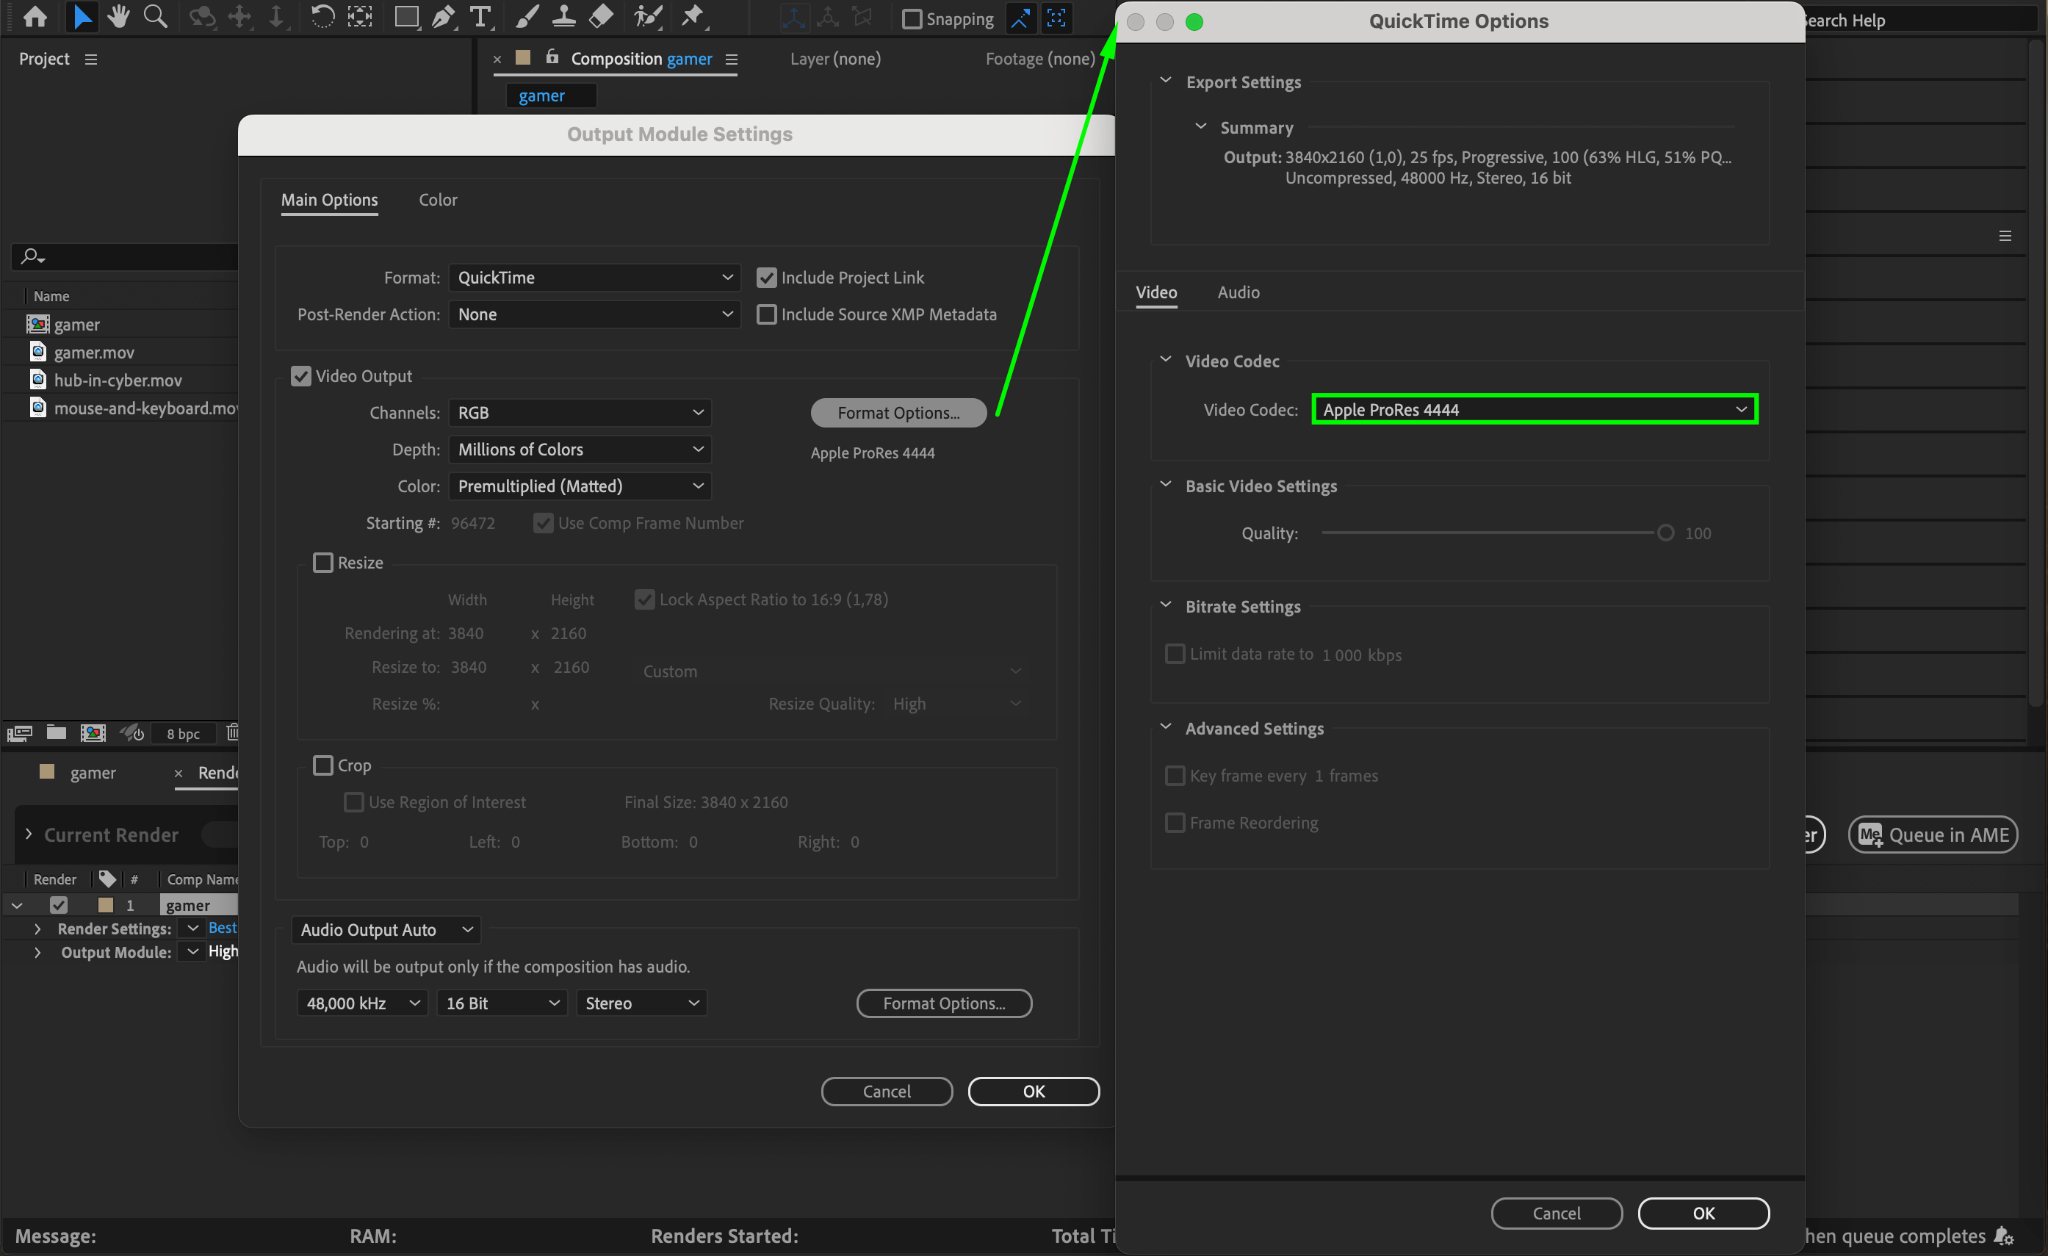Open the Video Codec dropdown
This screenshot has height=1256, width=2048.
(1534, 410)
